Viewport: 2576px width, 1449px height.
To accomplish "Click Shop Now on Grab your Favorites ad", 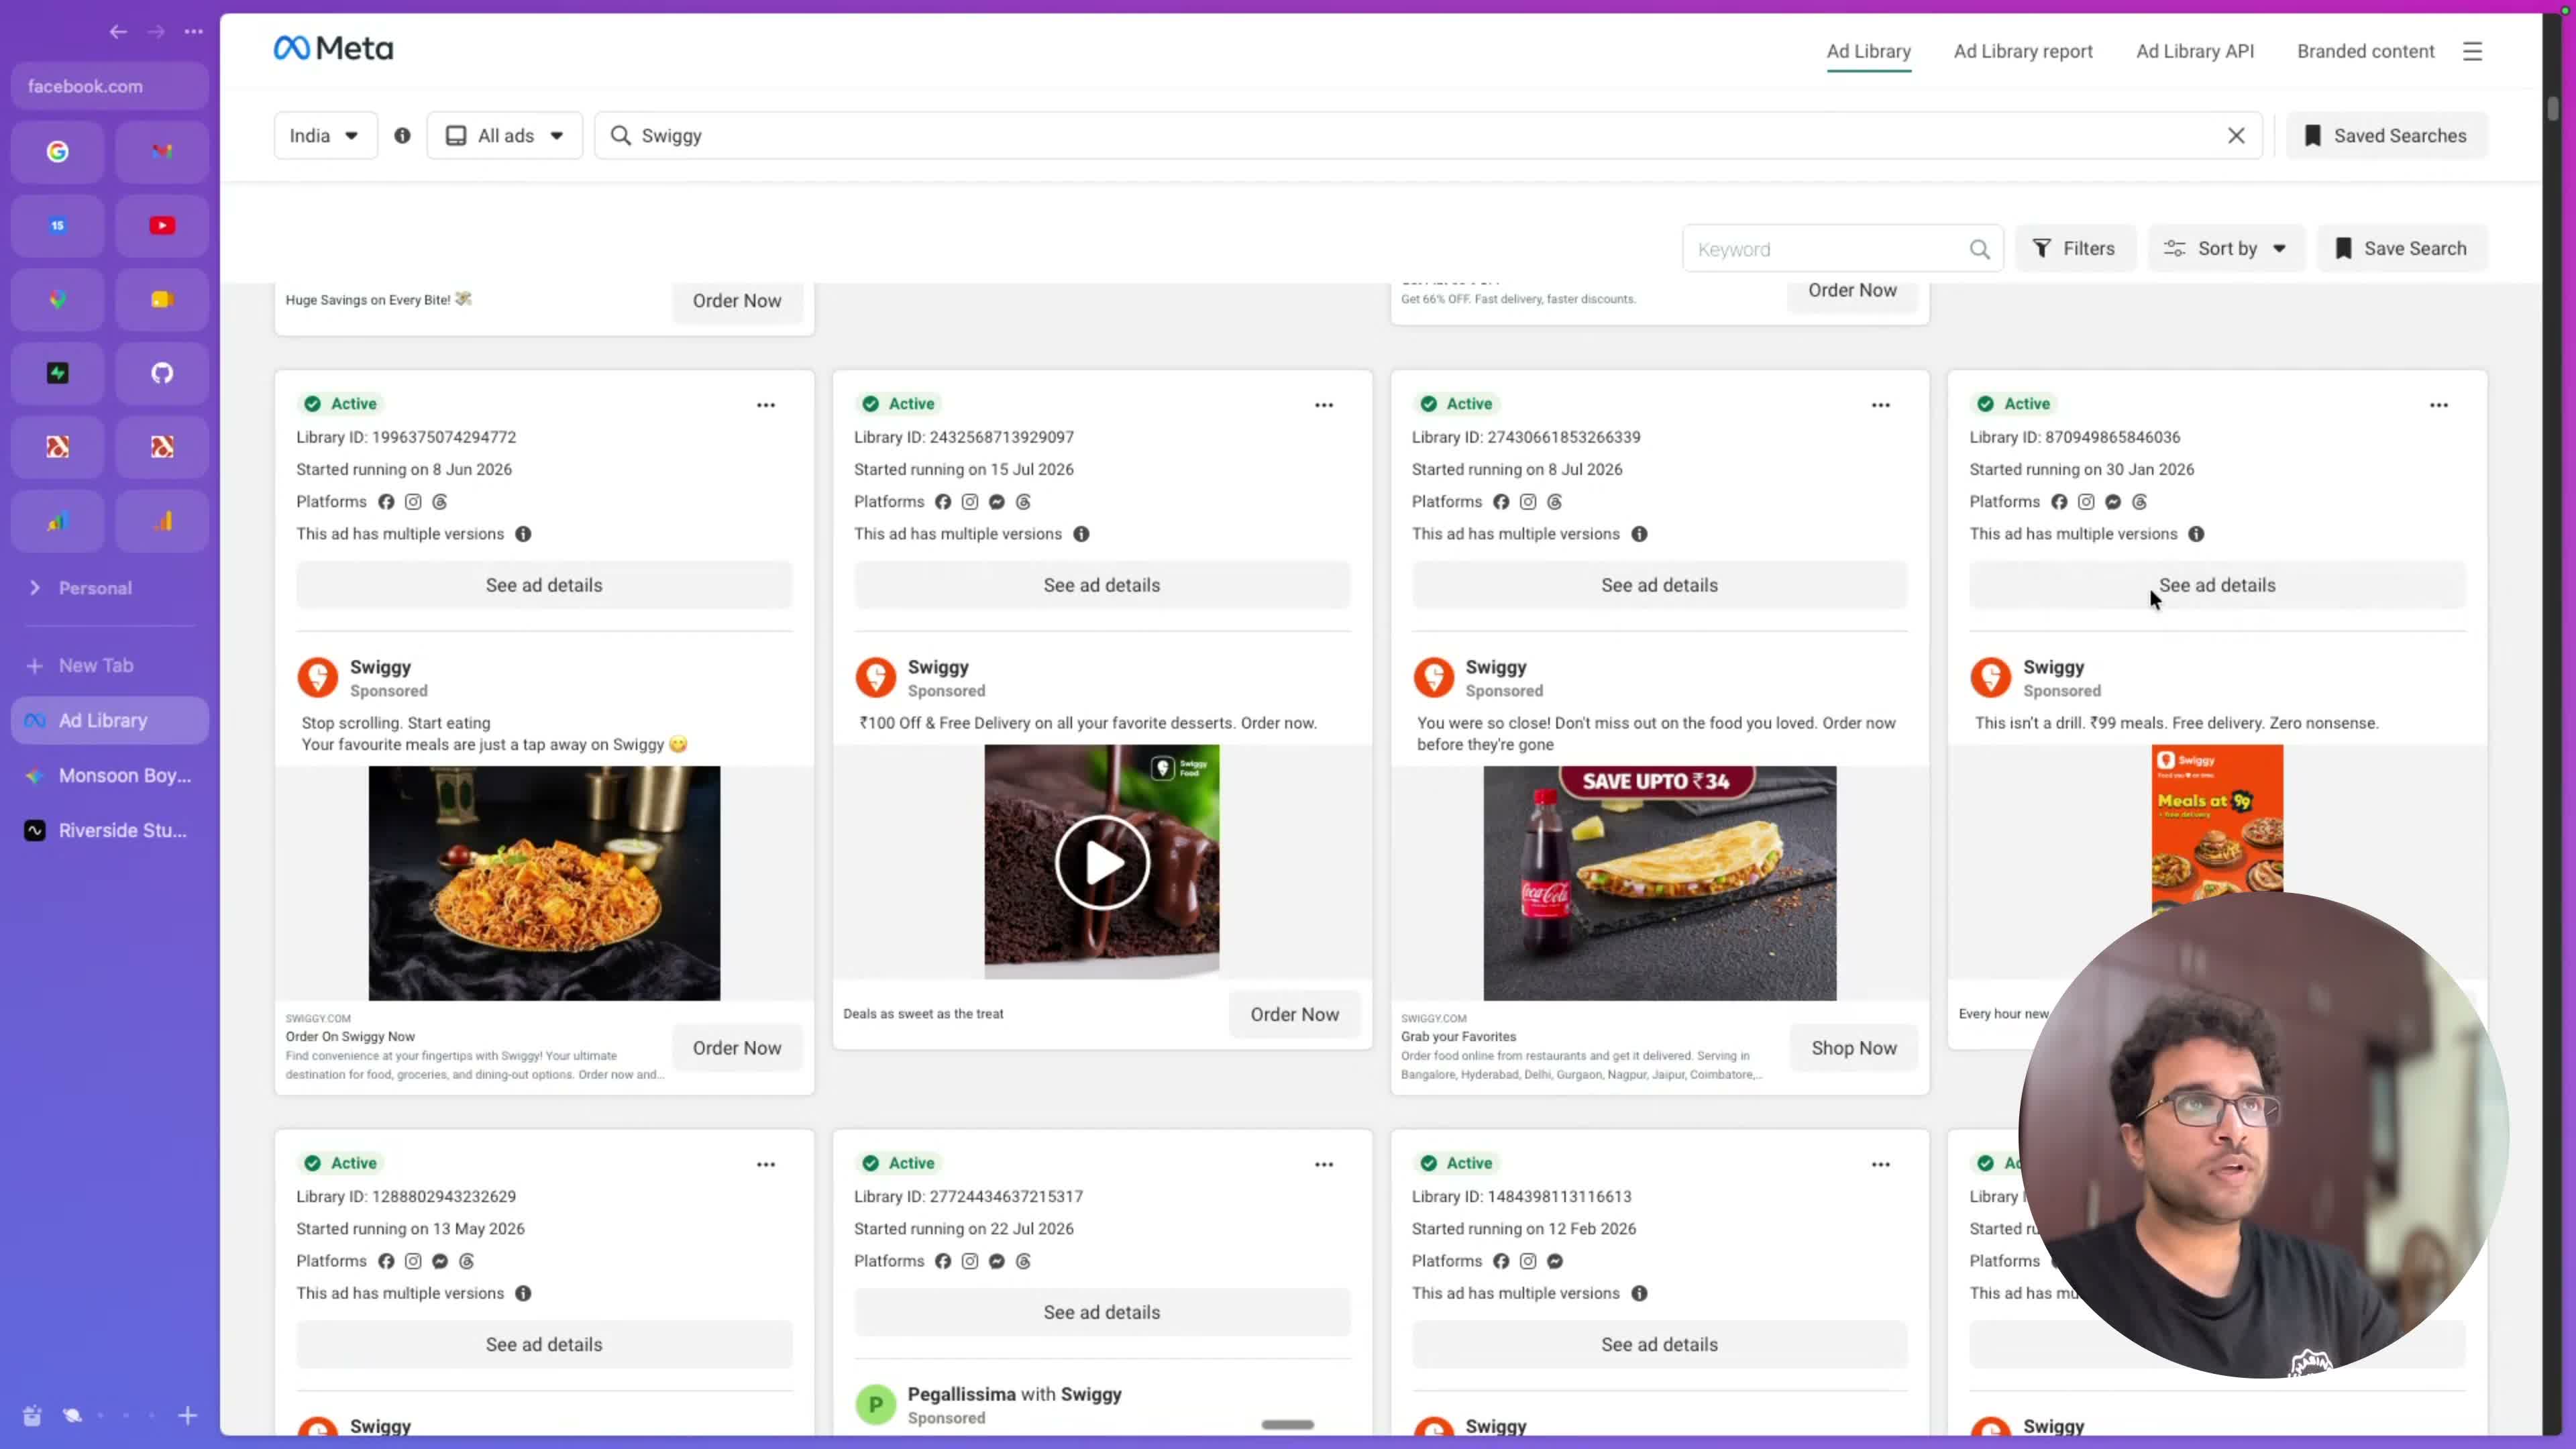I will 1854,1047.
